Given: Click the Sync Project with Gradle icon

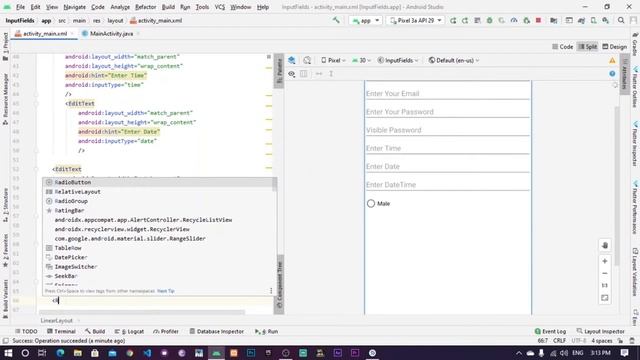Looking at the screenshot, I should [x=581, y=20].
